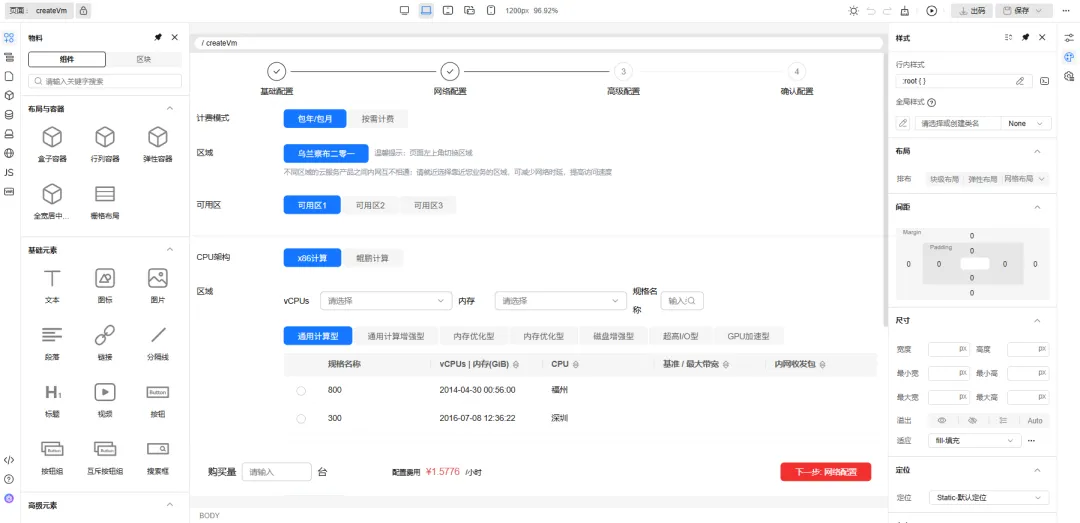This screenshot has height=523, width=1080.
Task: Choose 按需计费 billing mode
Action: (377, 119)
